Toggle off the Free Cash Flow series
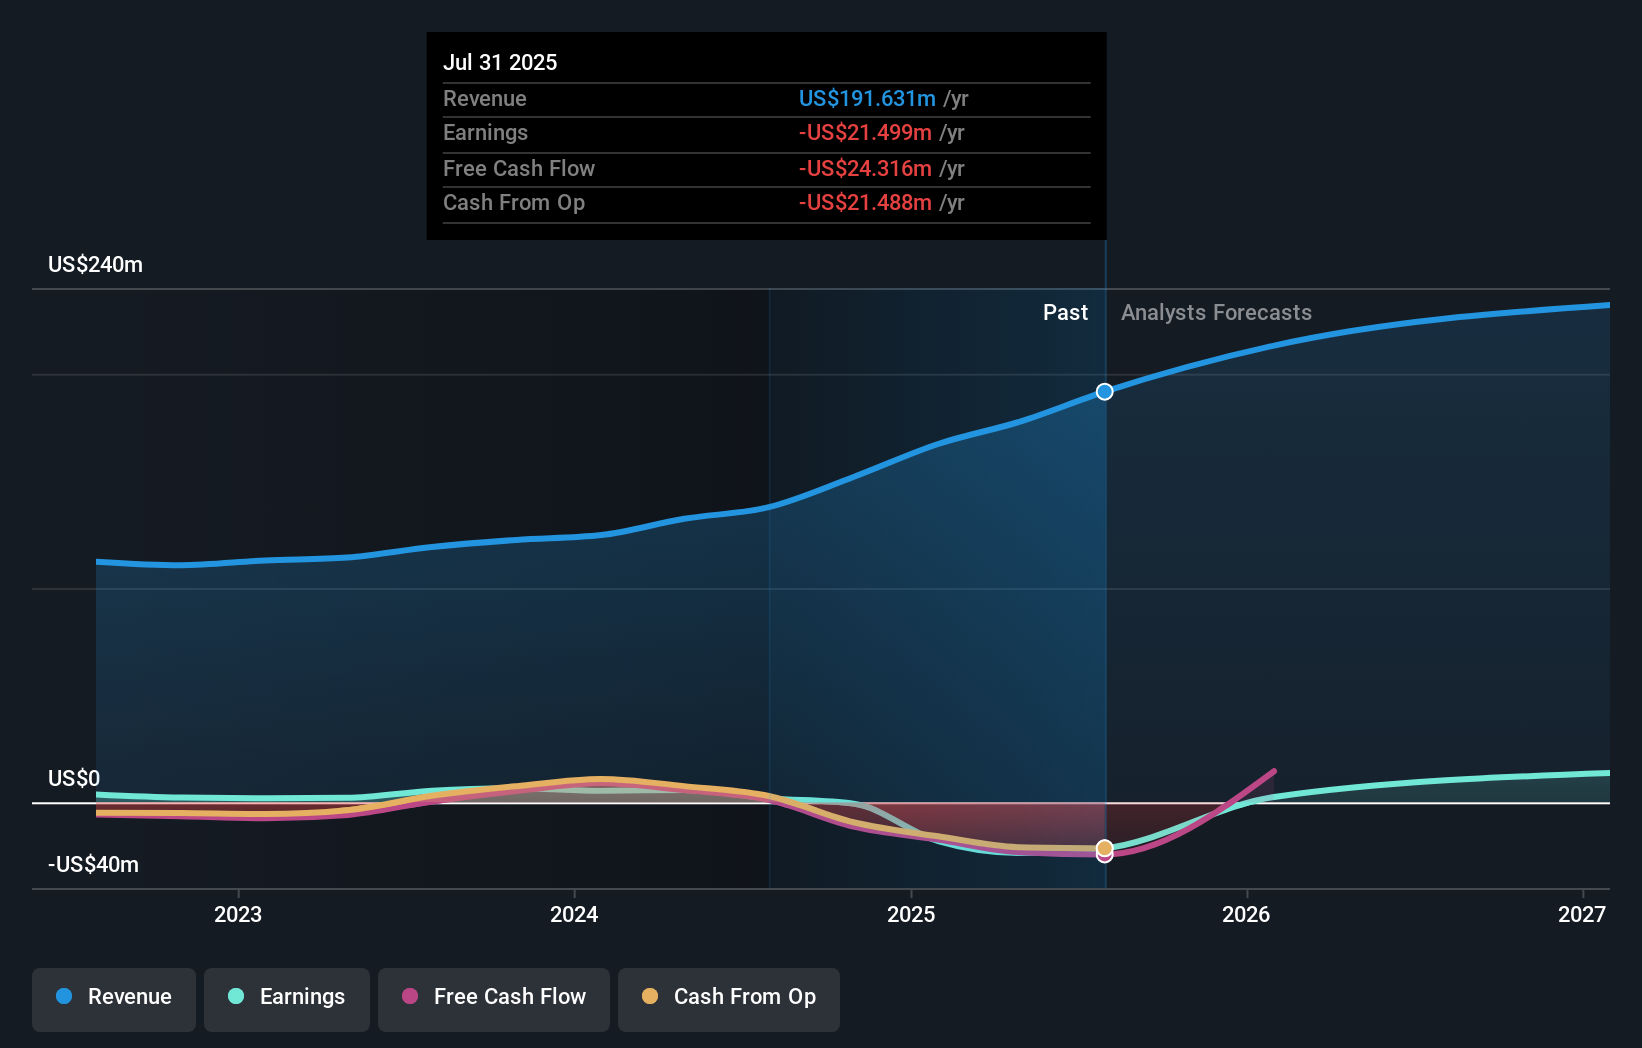The image size is (1642, 1048). pyautogui.click(x=493, y=997)
